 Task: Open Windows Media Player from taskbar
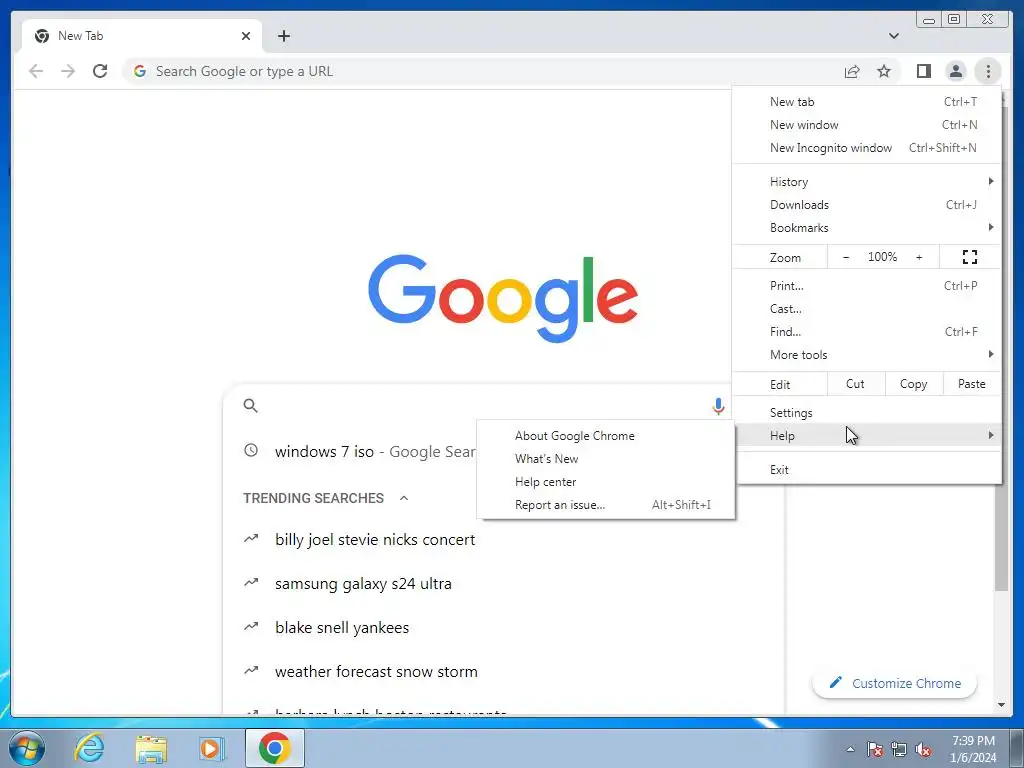pos(212,748)
